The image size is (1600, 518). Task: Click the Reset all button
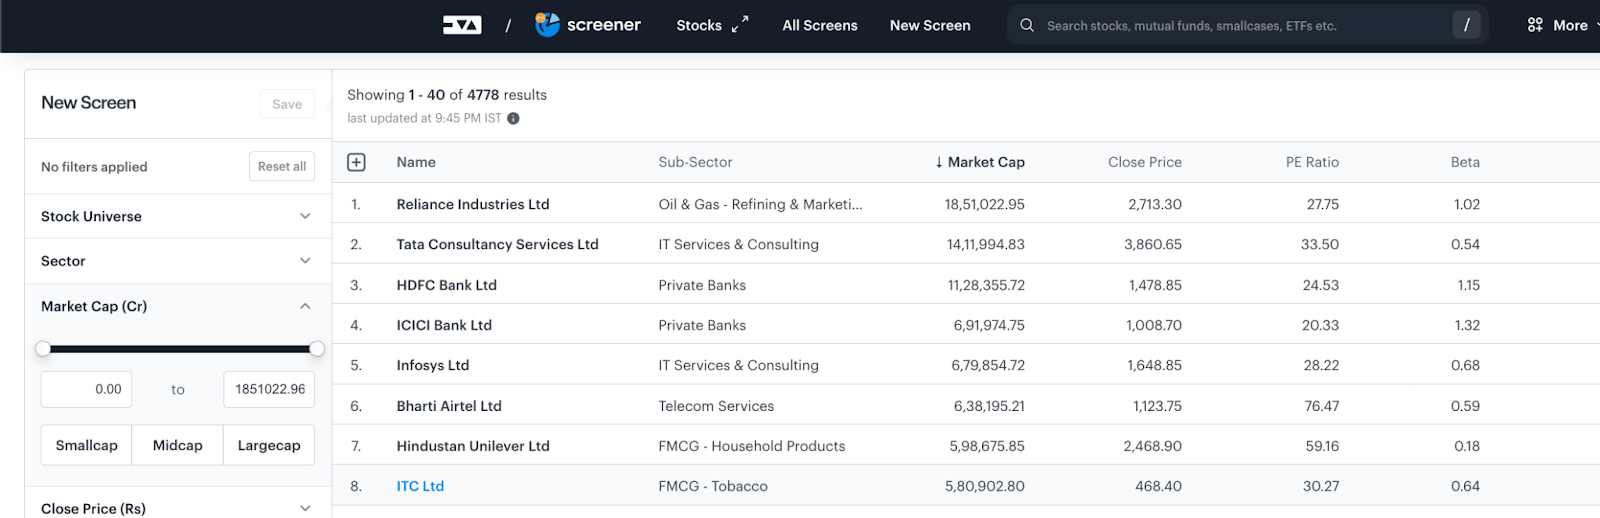[282, 166]
